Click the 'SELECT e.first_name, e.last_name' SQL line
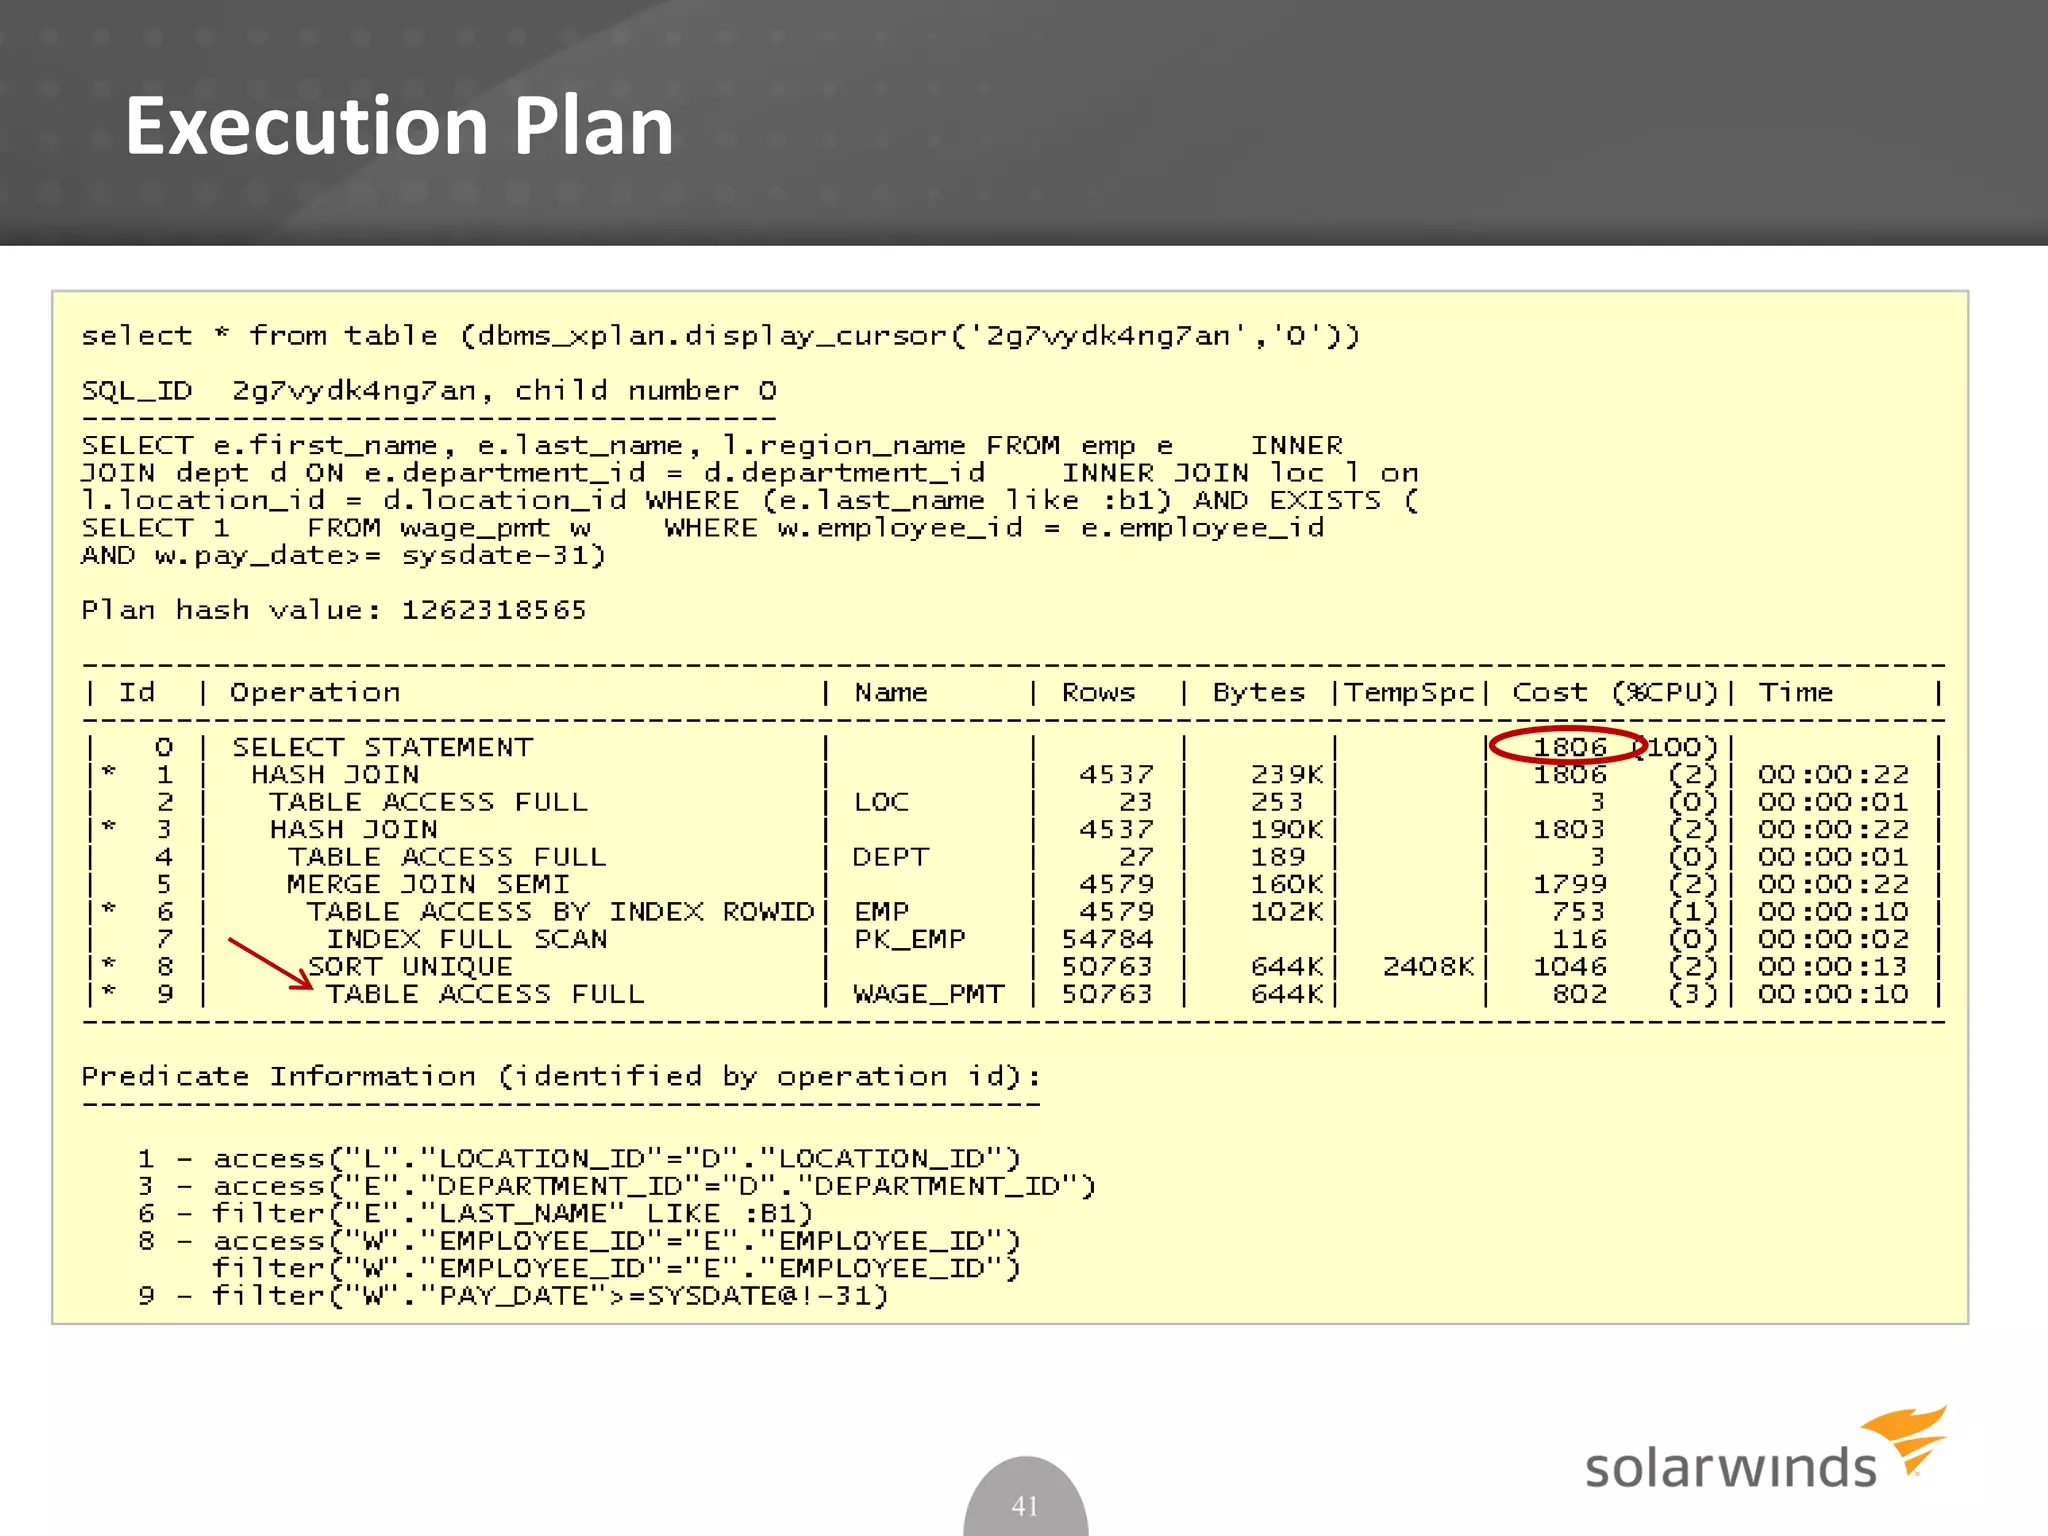The height and width of the screenshot is (1536, 2048). (x=712, y=445)
